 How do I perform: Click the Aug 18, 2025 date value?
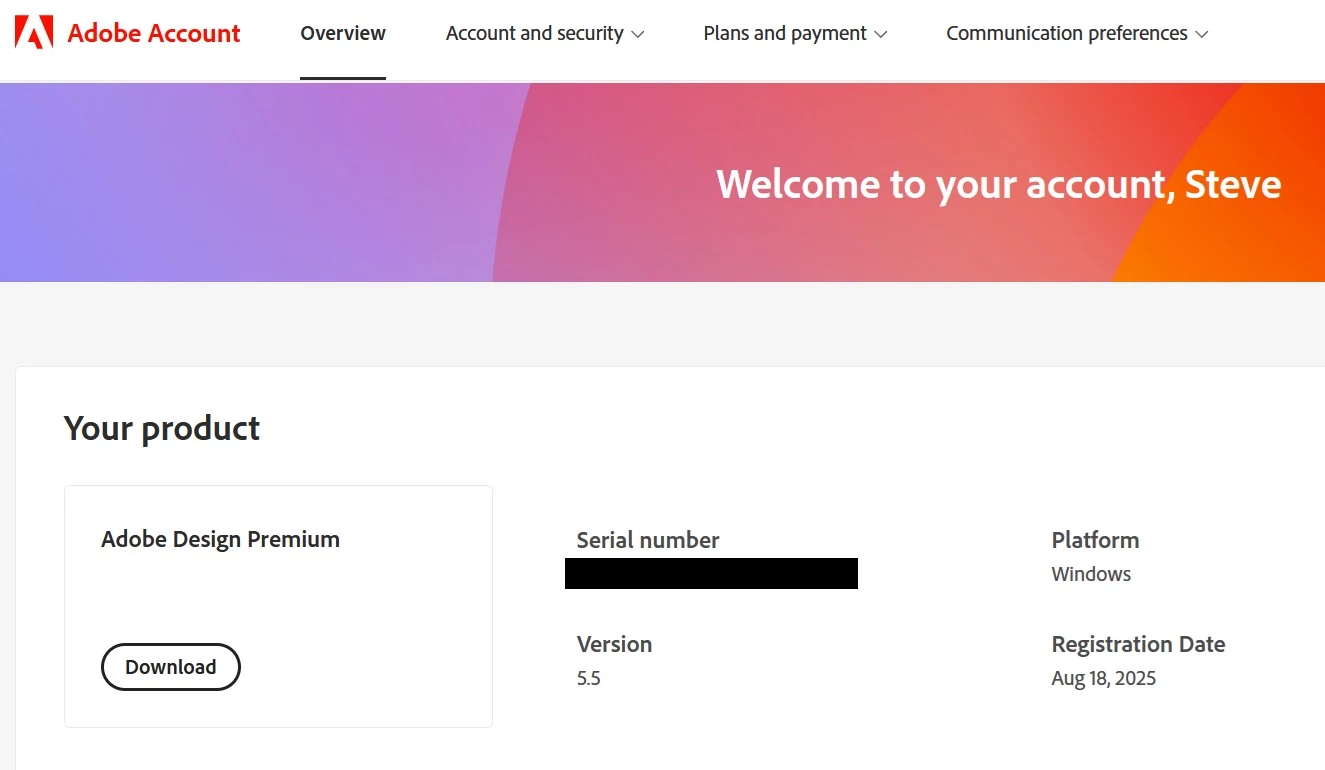pyautogui.click(x=1103, y=678)
